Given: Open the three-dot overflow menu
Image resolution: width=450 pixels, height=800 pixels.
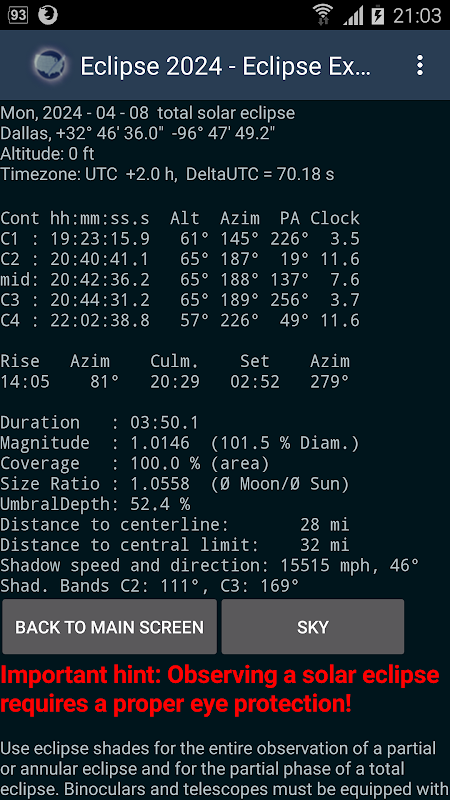Looking at the screenshot, I should pyautogui.click(x=419, y=65).
